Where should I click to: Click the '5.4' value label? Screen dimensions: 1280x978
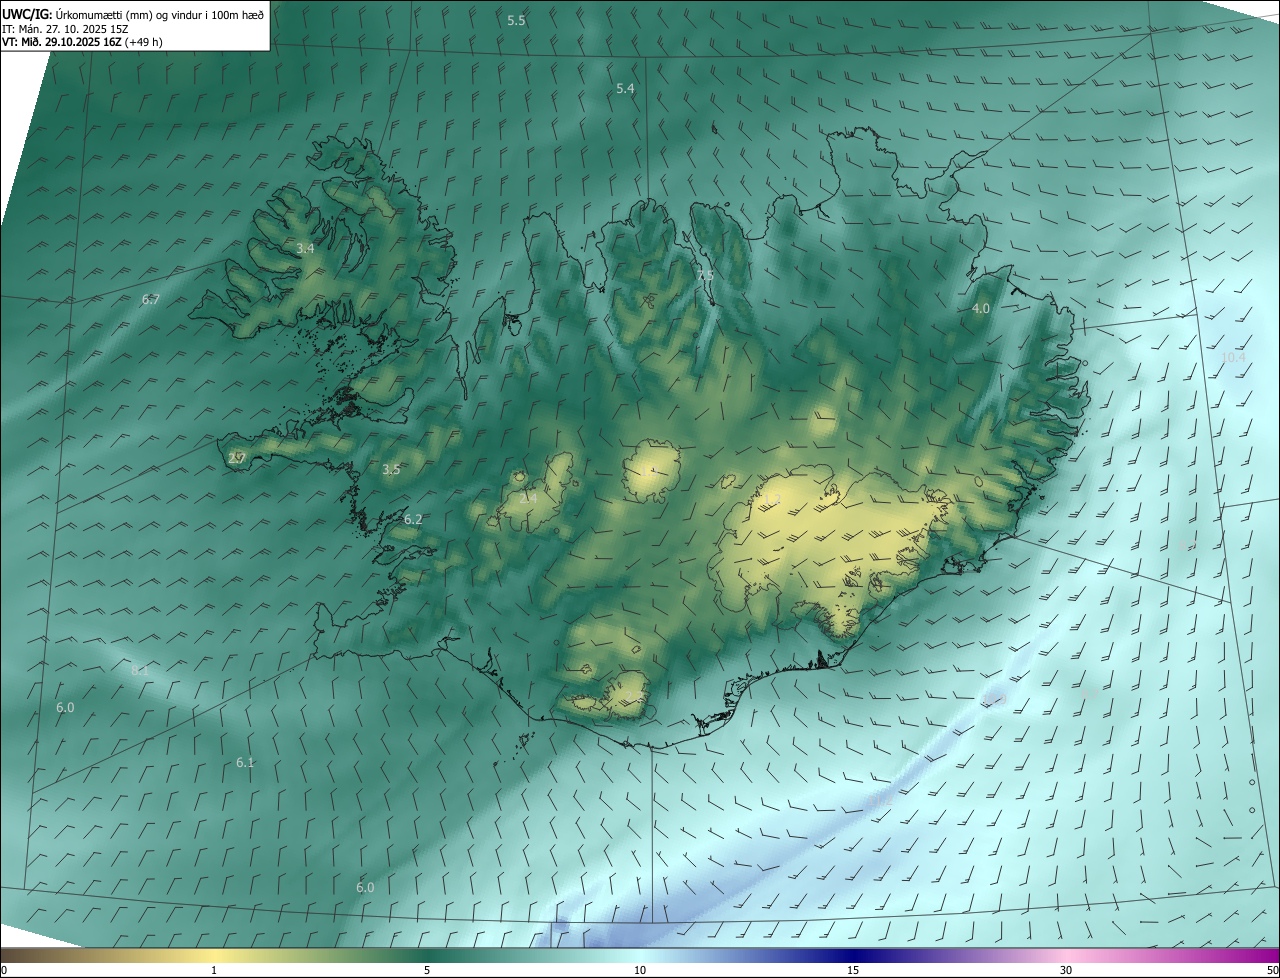(625, 89)
